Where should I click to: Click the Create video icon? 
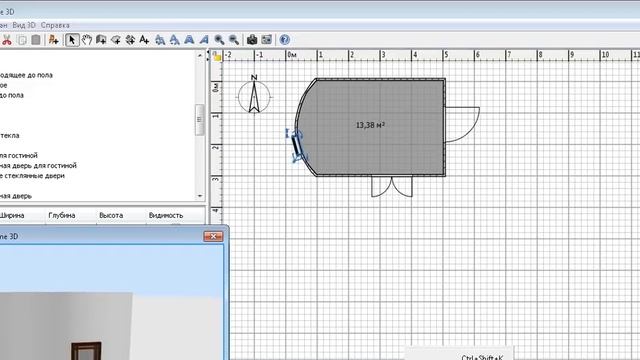267,40
